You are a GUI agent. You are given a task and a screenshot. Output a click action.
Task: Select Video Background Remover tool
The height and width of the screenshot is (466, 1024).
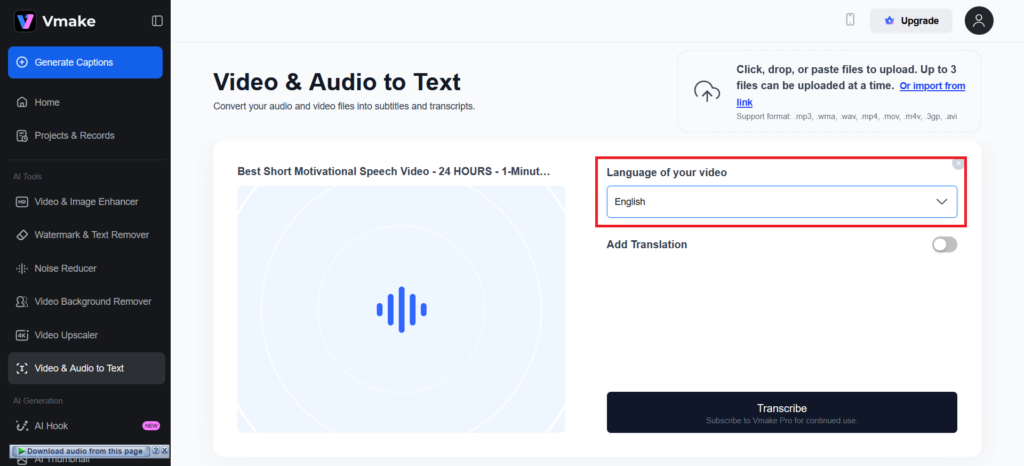click(x=92, y=302)
